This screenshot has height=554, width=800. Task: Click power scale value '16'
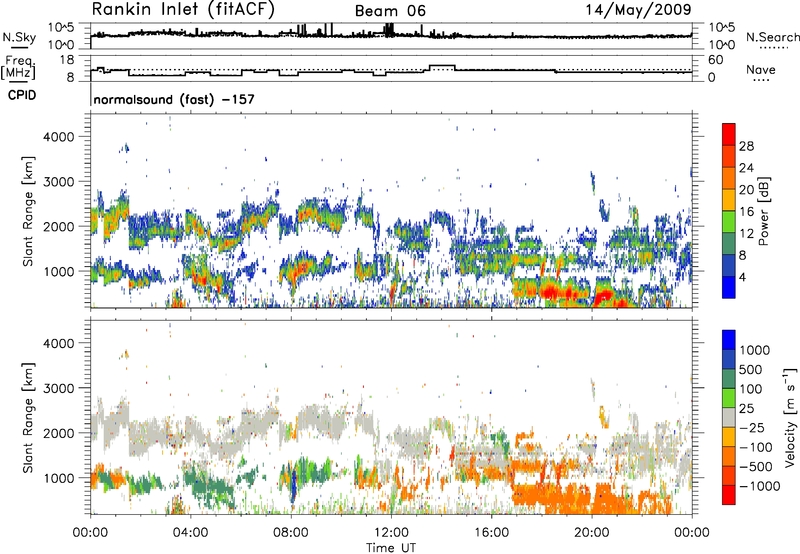(746, 212)
